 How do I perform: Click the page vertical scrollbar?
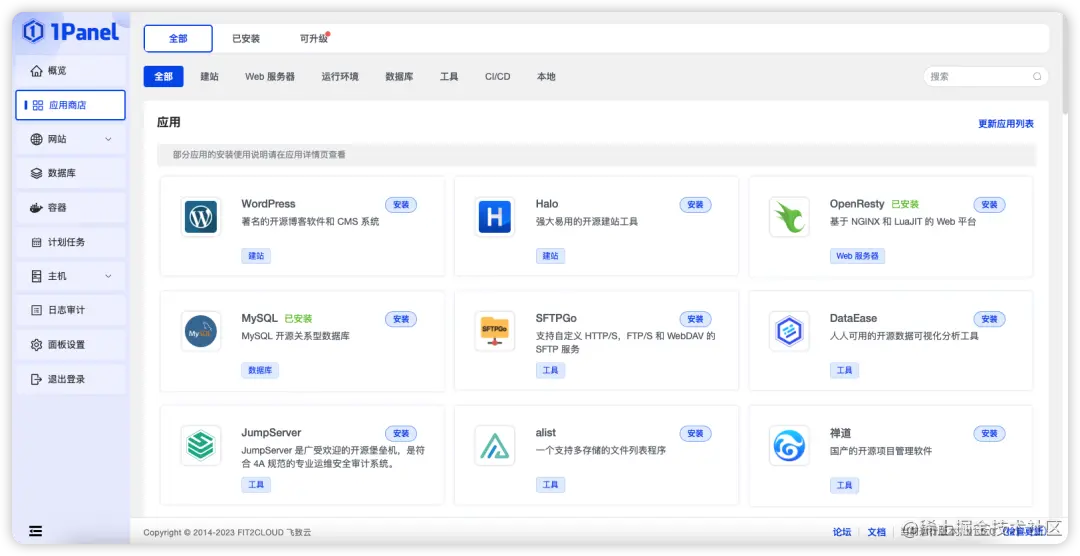pyautogui.click(x=1065, y=65)
